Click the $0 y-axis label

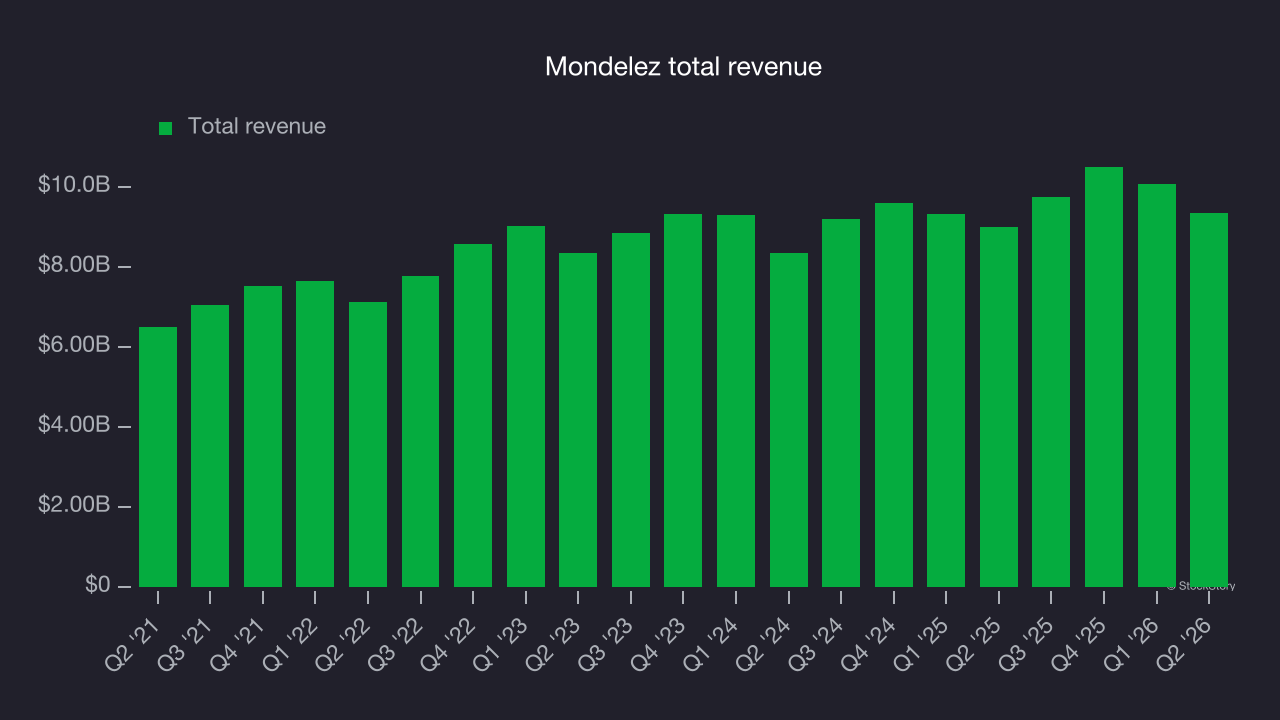click(x=98, y=585)
